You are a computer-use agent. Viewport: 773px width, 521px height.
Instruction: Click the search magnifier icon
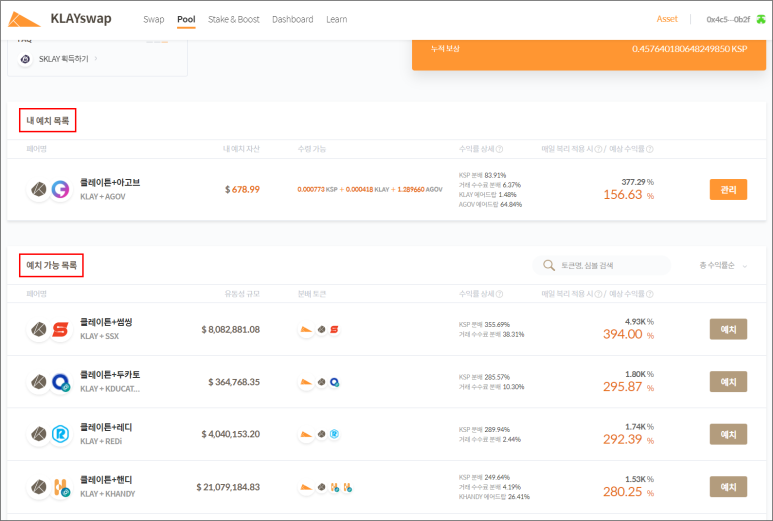point(549,265)
